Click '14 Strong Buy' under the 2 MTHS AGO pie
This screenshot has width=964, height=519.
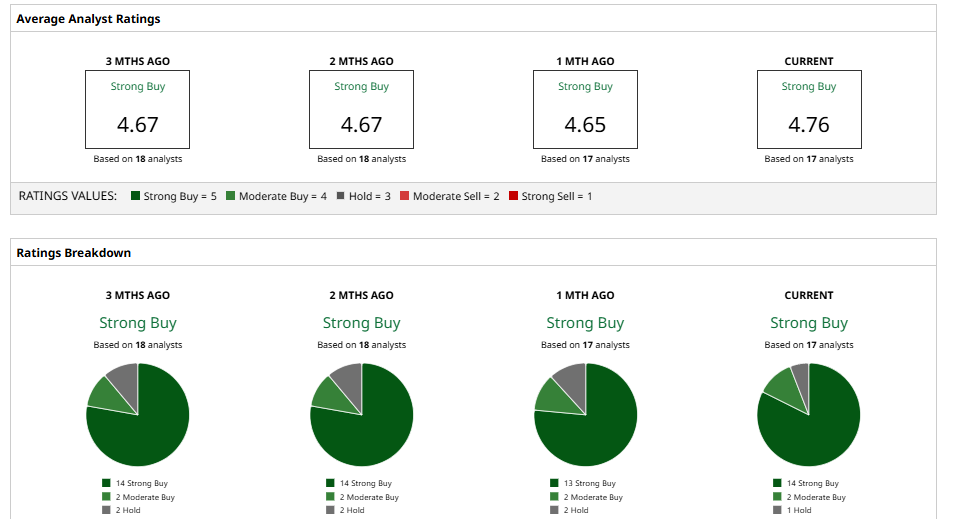(x=366, y=483)
